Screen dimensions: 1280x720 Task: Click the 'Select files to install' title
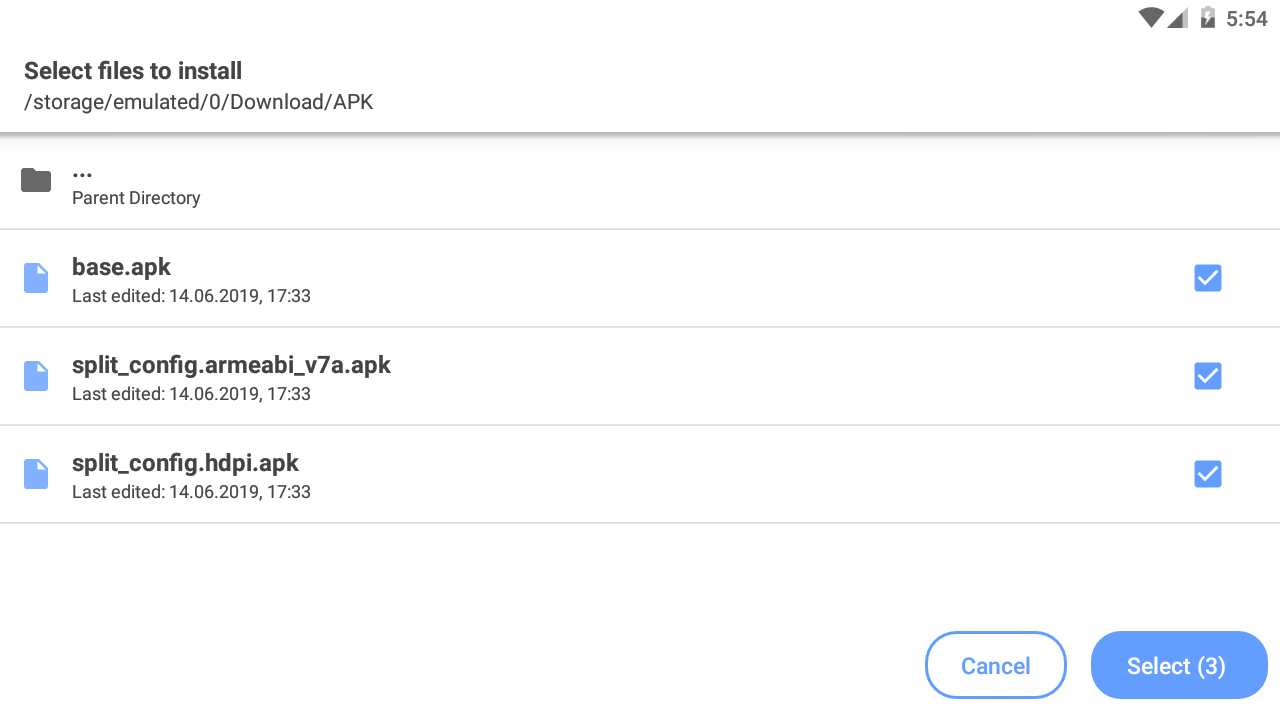click(x=133, y=71)
